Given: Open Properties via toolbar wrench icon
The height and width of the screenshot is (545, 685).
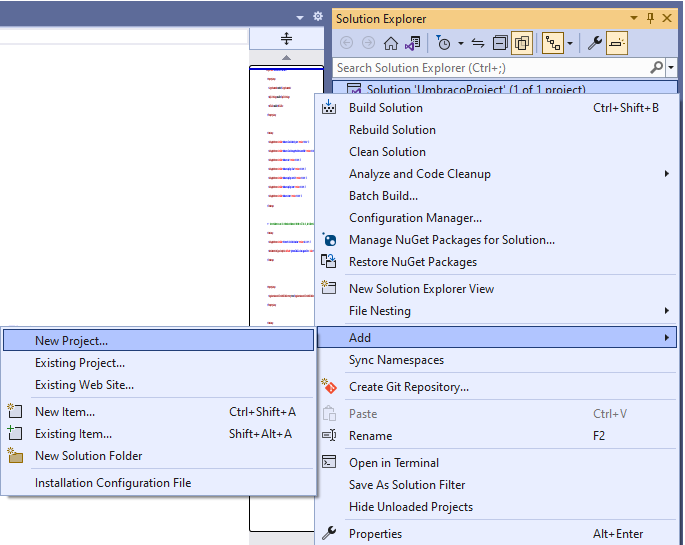Looking at the screenshot, I should (x=594, y=43).
